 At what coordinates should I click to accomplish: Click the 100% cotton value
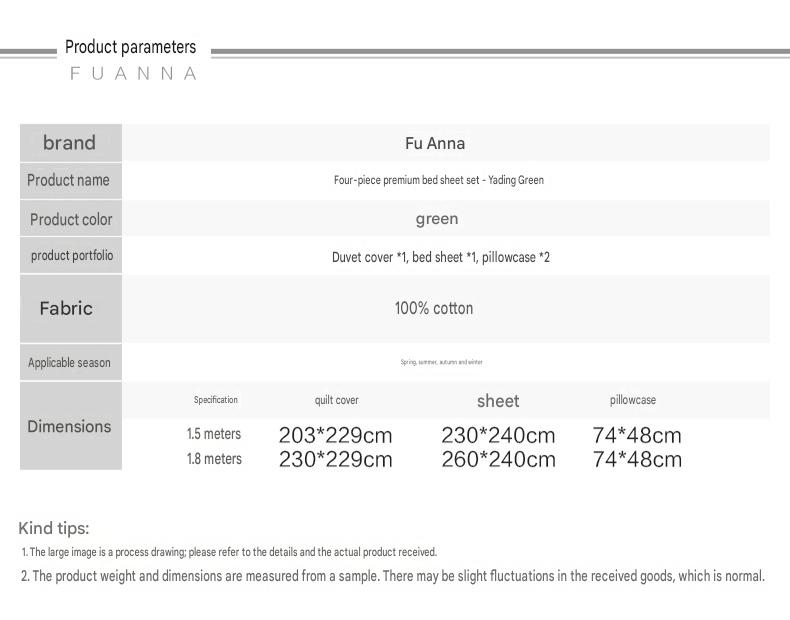click(434, 308)
